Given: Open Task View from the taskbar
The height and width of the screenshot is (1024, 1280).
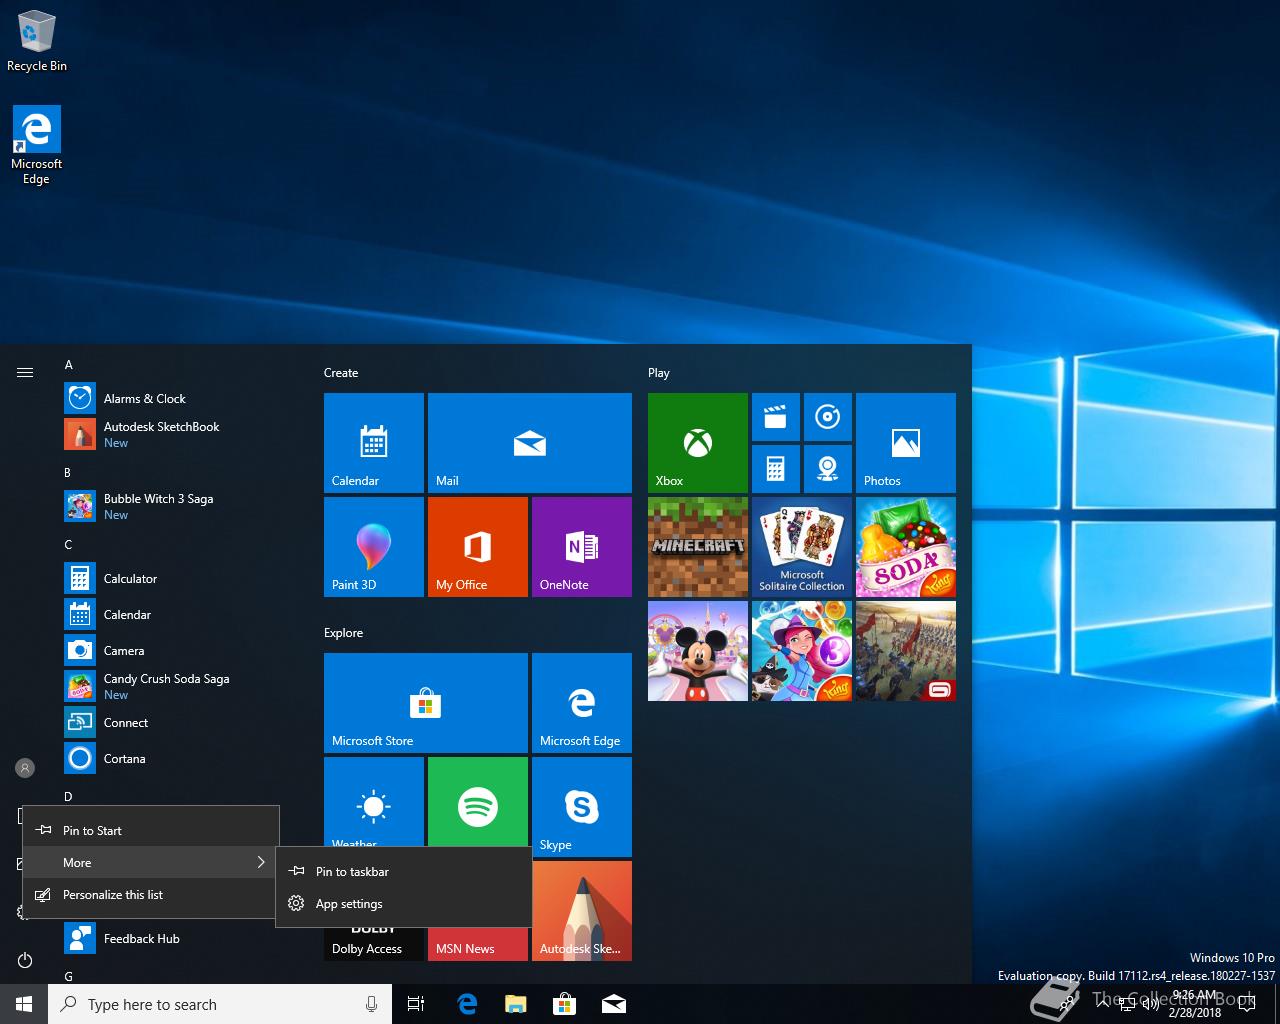Looking at the screenshot, I should [416, 1004].
